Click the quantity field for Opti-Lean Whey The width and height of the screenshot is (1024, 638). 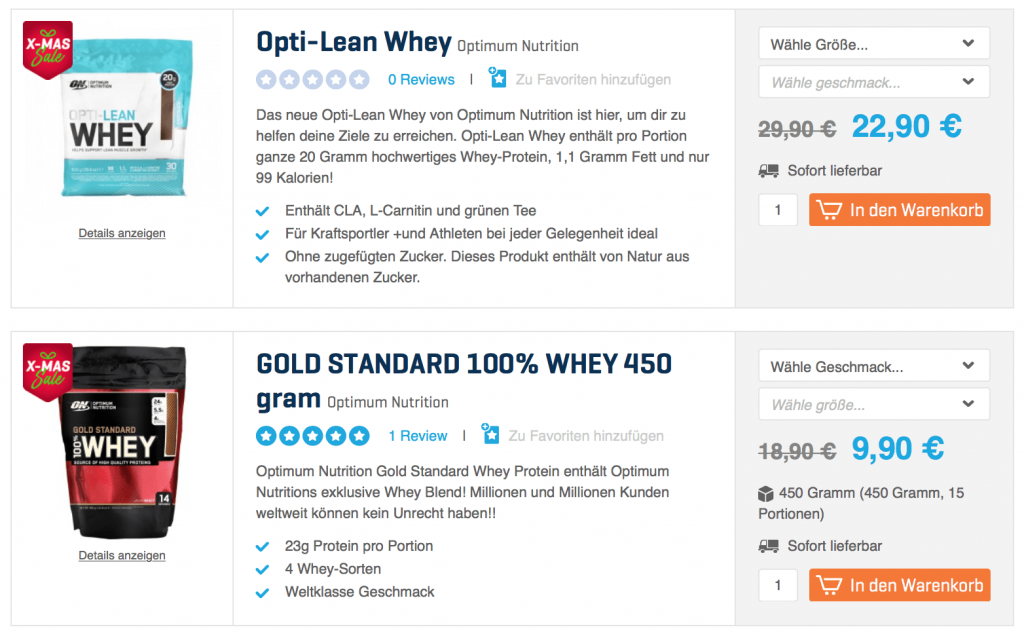[778, 210]
